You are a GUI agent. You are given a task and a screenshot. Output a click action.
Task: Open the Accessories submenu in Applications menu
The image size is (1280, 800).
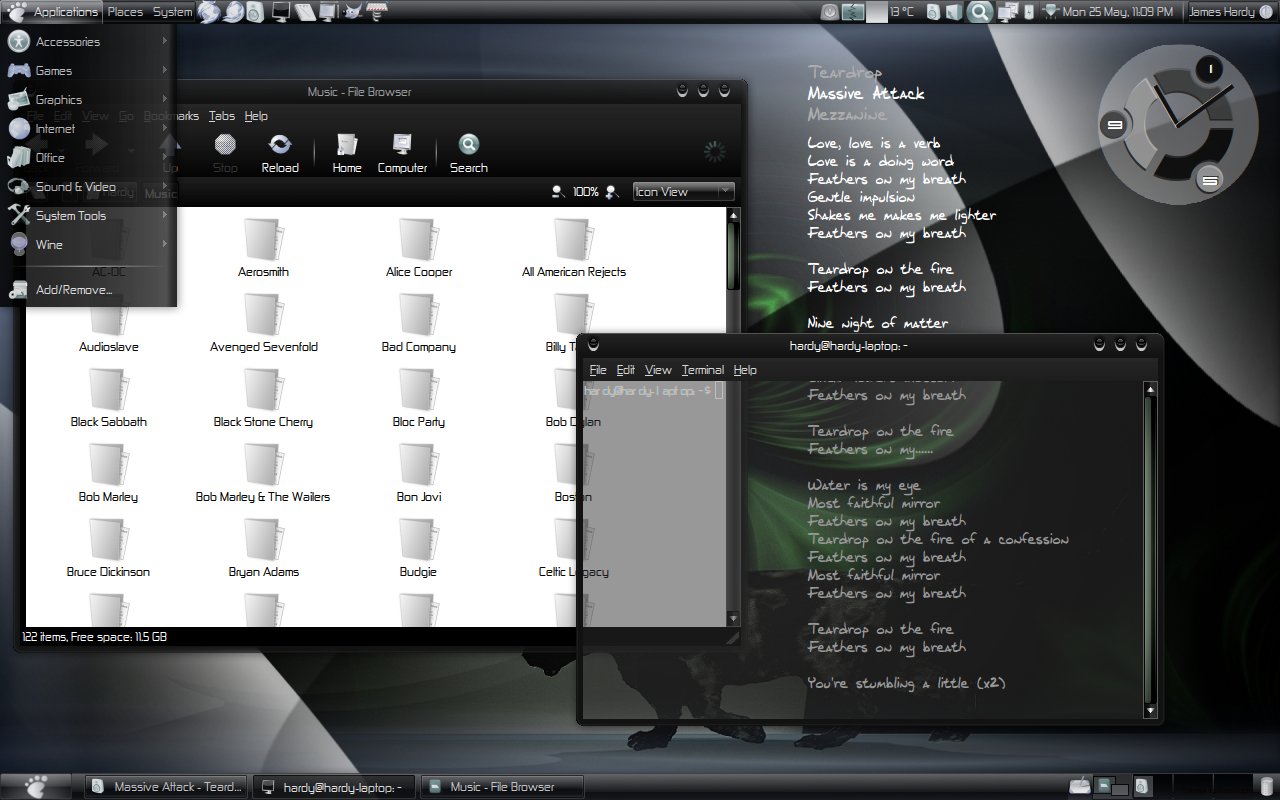(89, 42)
